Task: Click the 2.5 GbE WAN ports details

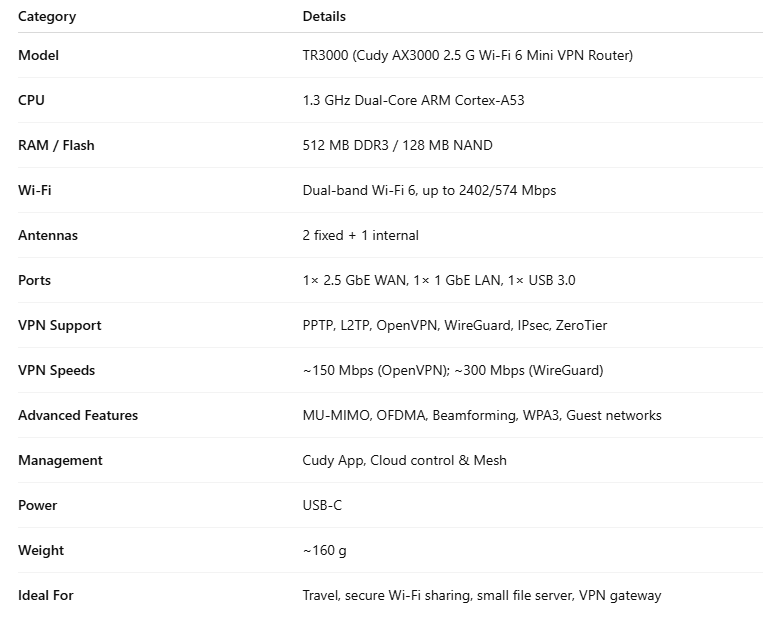Action: pyautogui.click(x=438, y=280)
